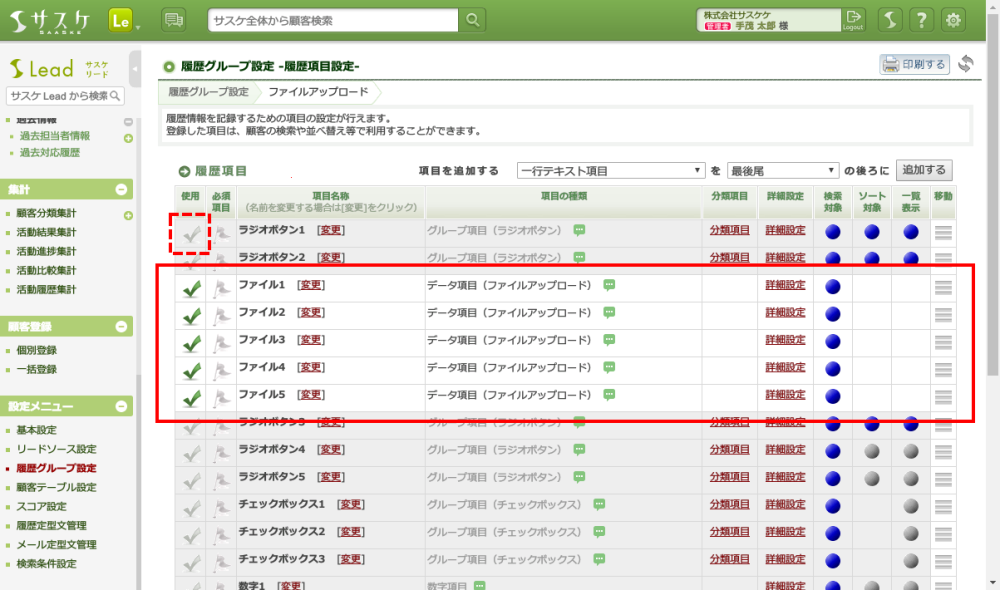
Task: Toggle required flag for ファイル4
Action: pyautogui.click(x=221, y=371)
